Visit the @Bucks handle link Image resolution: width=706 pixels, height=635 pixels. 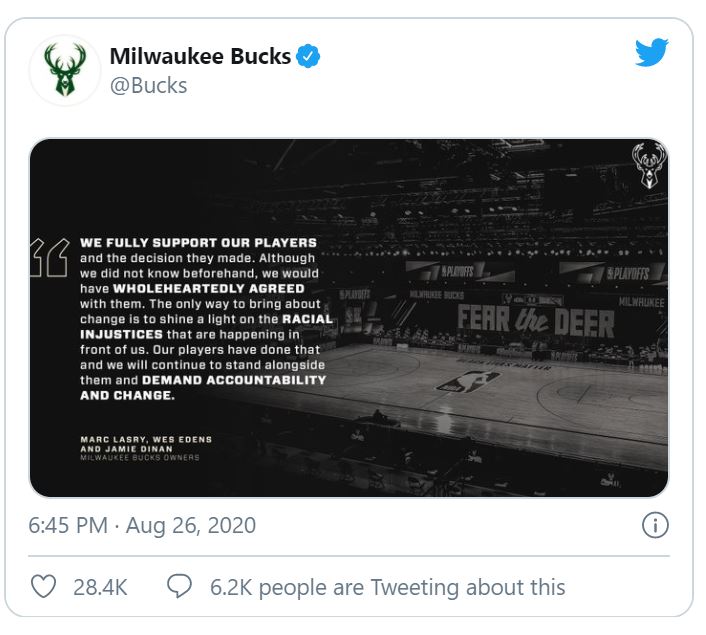coord(149,86)
